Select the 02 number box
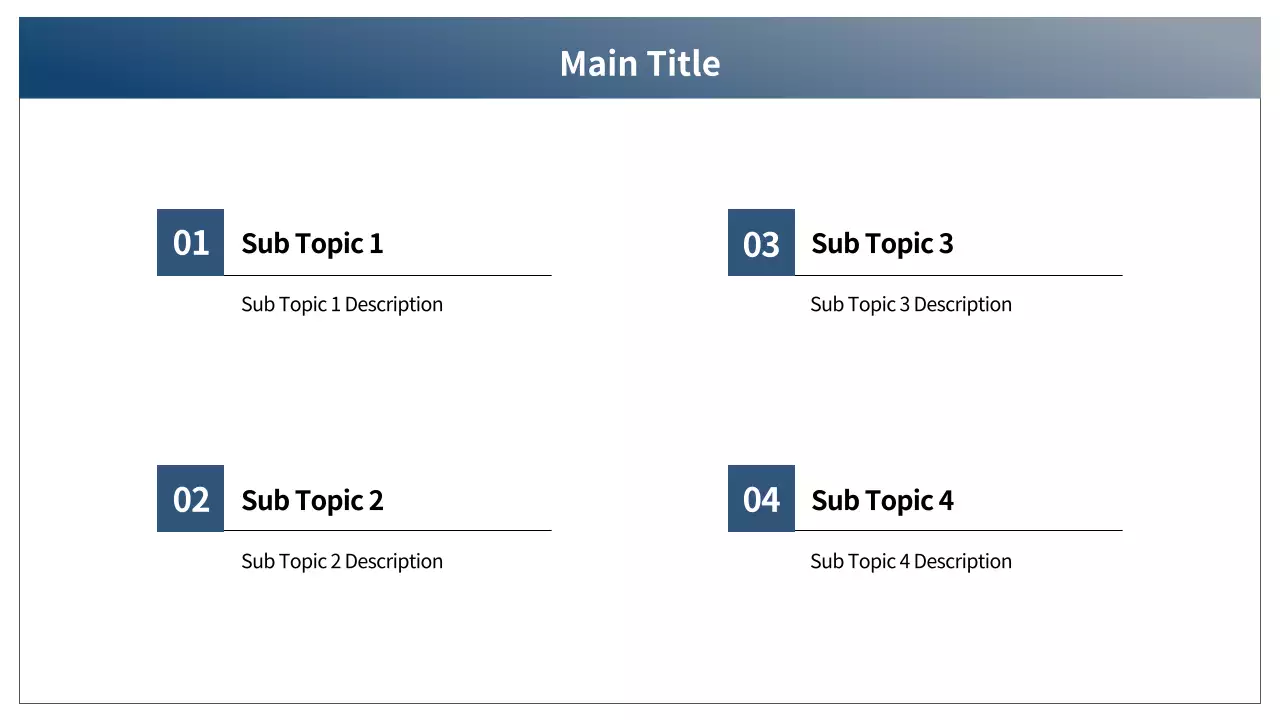Image resolution: width=1280 pixels, height=720 pixels. coord(190,498)
